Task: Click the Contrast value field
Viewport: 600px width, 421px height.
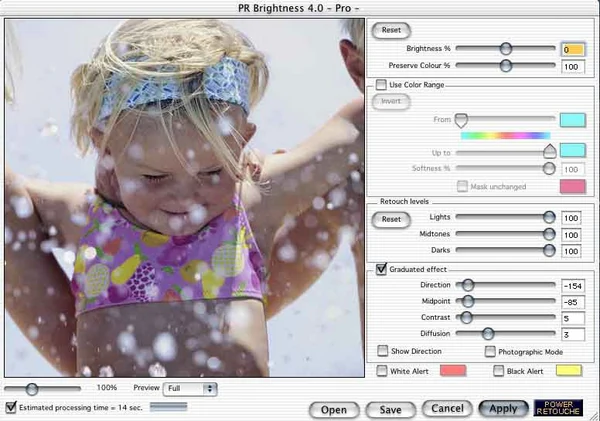Action: pyautogui.click(x=573, y=318)
